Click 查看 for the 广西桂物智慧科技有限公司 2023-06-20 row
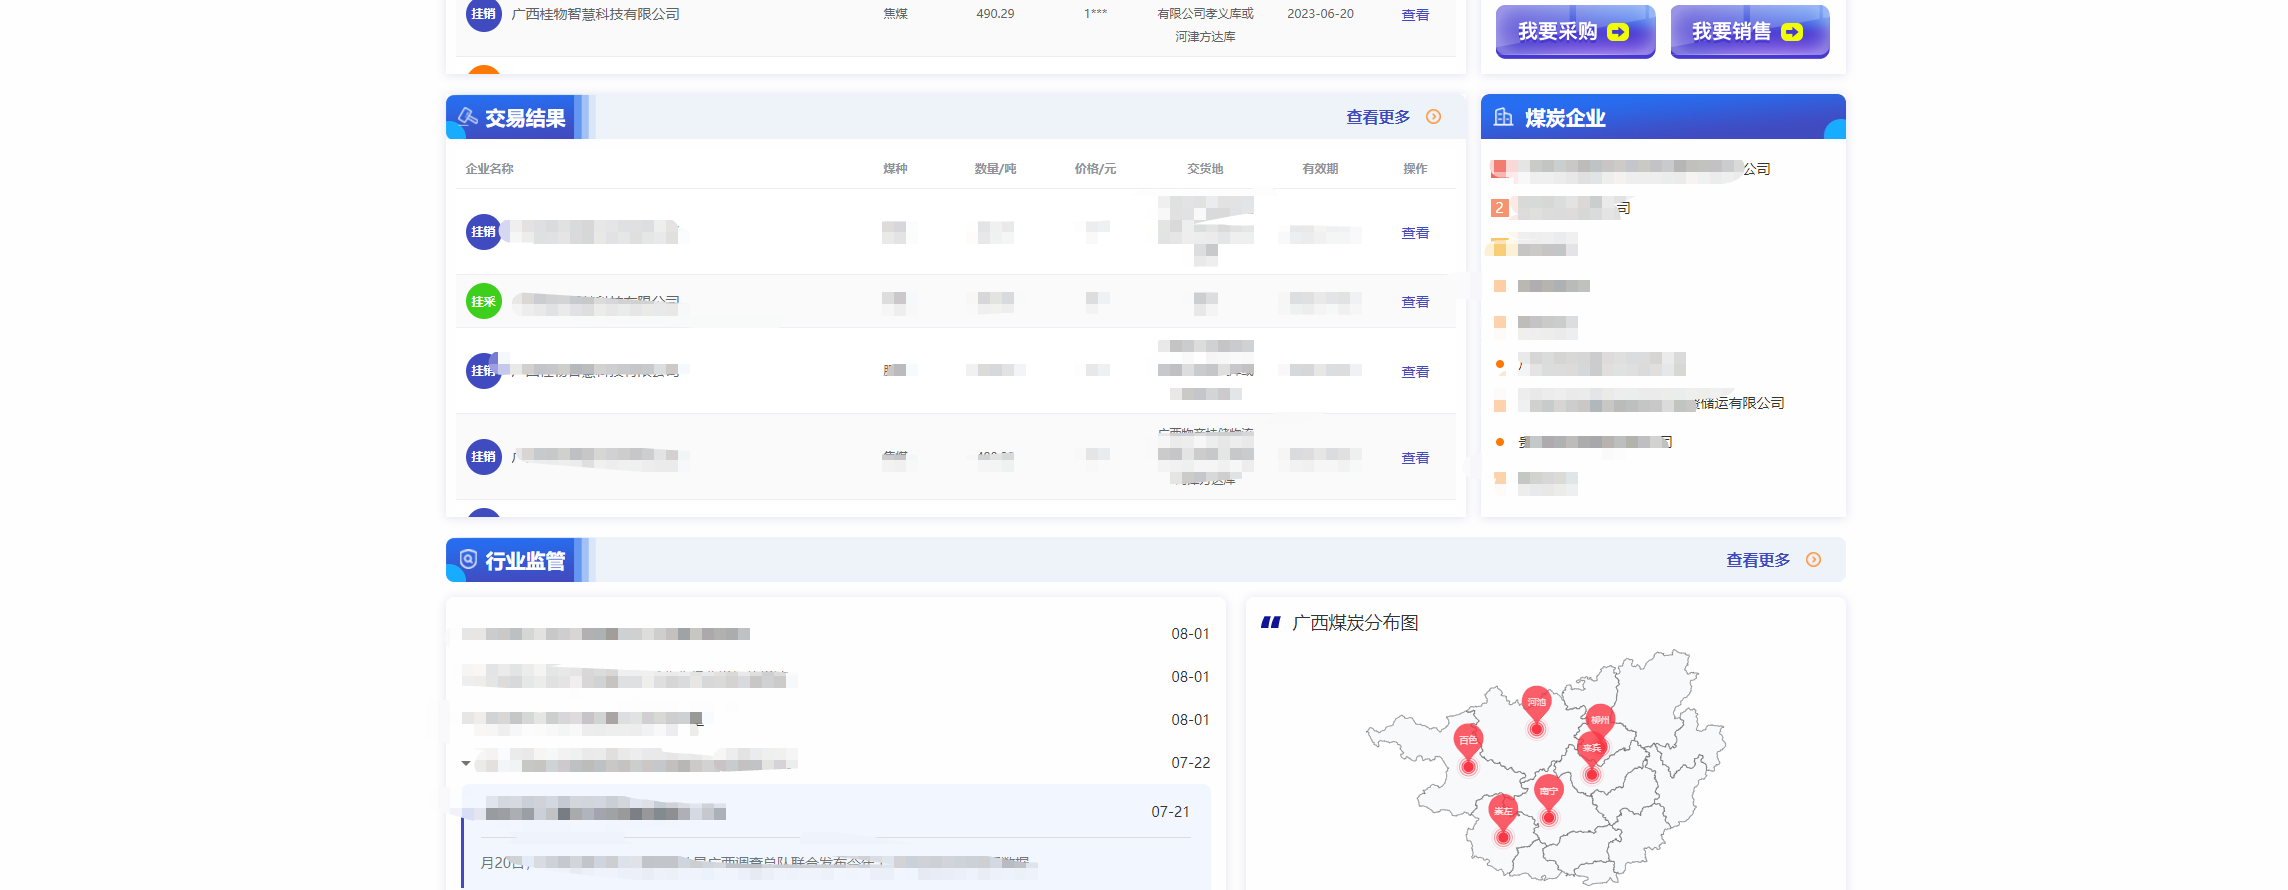 coord(1415,15)
